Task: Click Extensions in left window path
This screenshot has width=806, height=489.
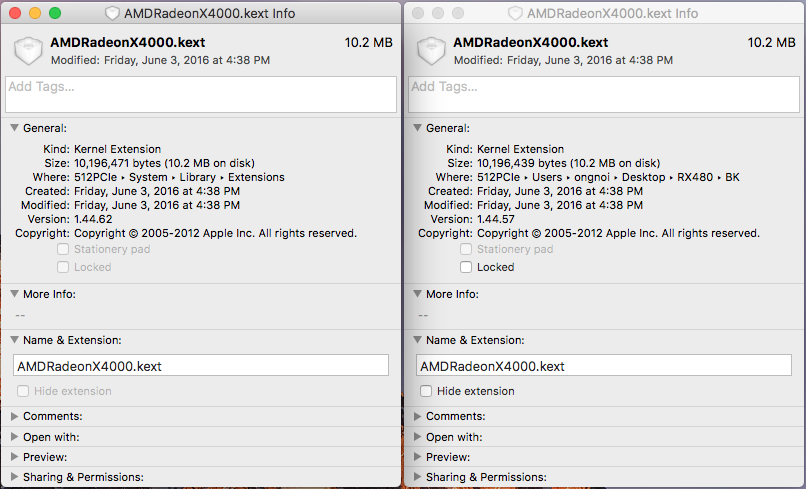Action: coord(256,177)
